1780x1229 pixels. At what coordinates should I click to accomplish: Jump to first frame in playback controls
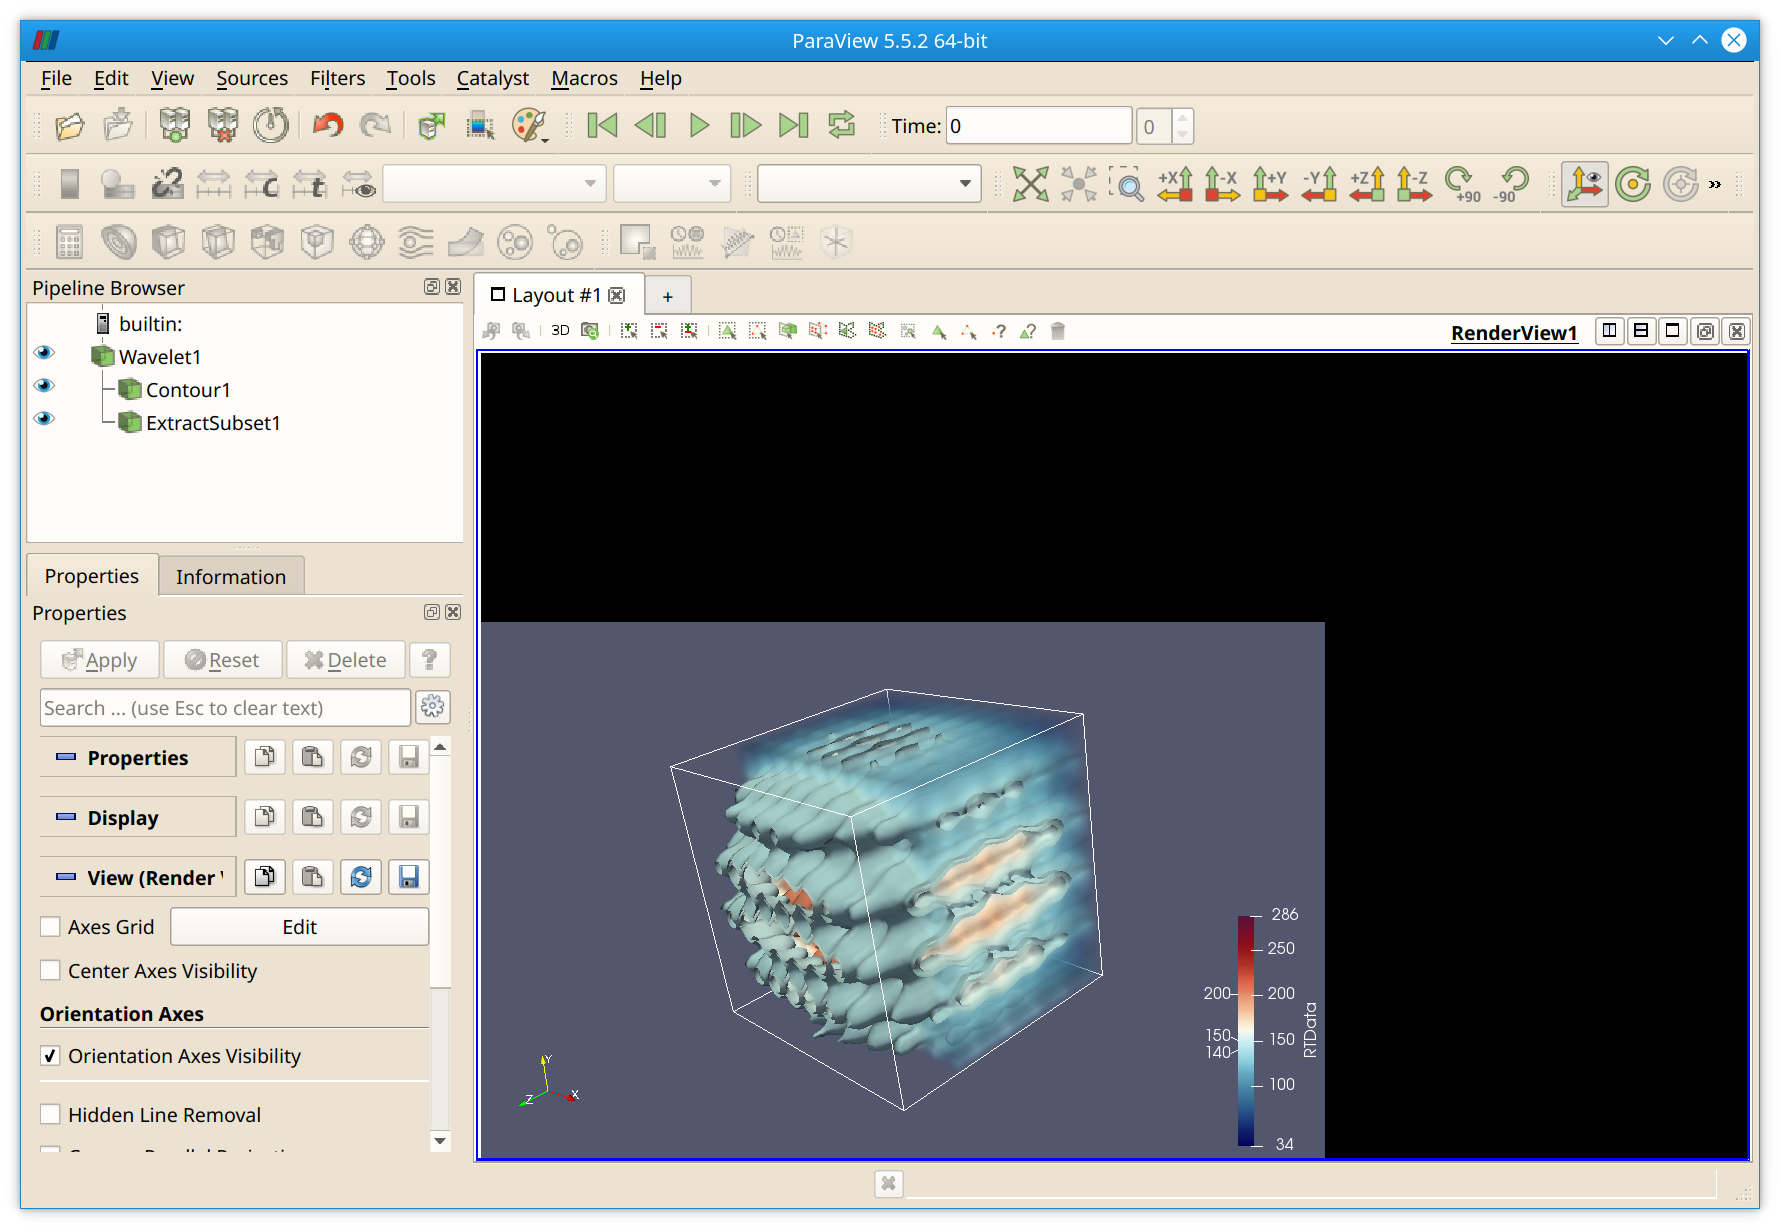point(602,126)
